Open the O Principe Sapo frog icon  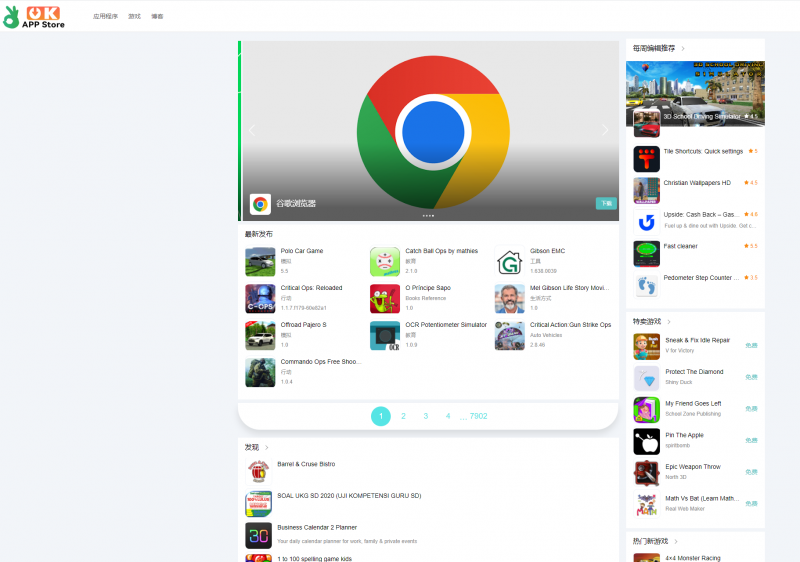tap(385, 298)
